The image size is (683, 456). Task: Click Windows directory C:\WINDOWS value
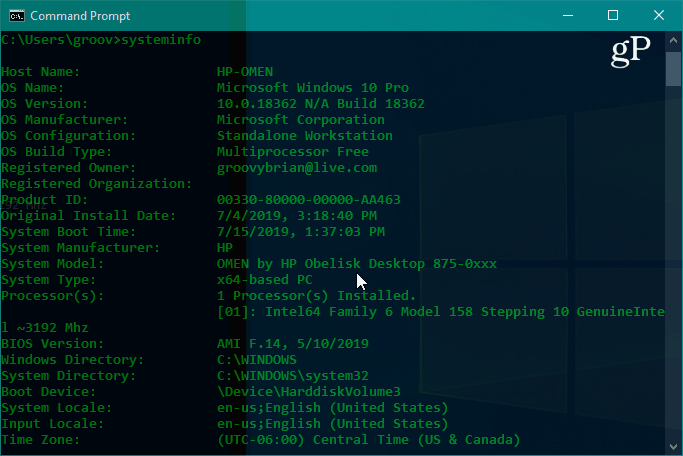257,360
